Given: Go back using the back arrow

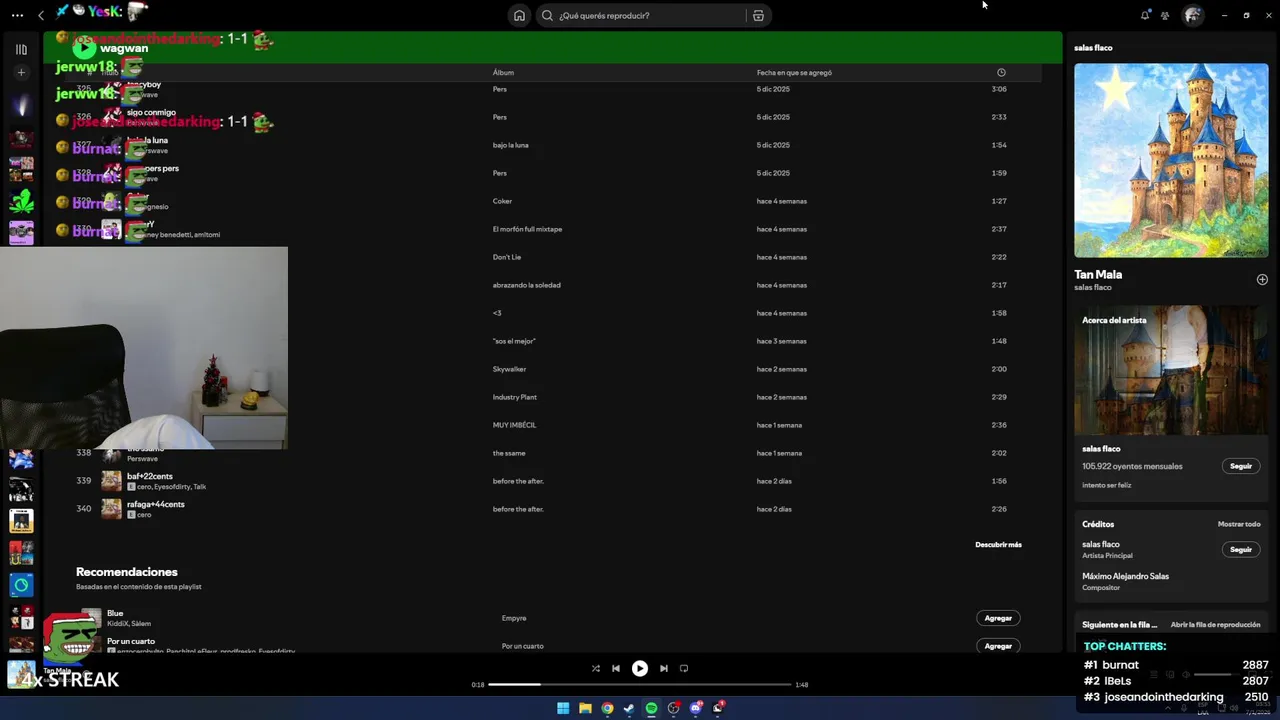Looking at the screenshot, I should pos(41,15).
